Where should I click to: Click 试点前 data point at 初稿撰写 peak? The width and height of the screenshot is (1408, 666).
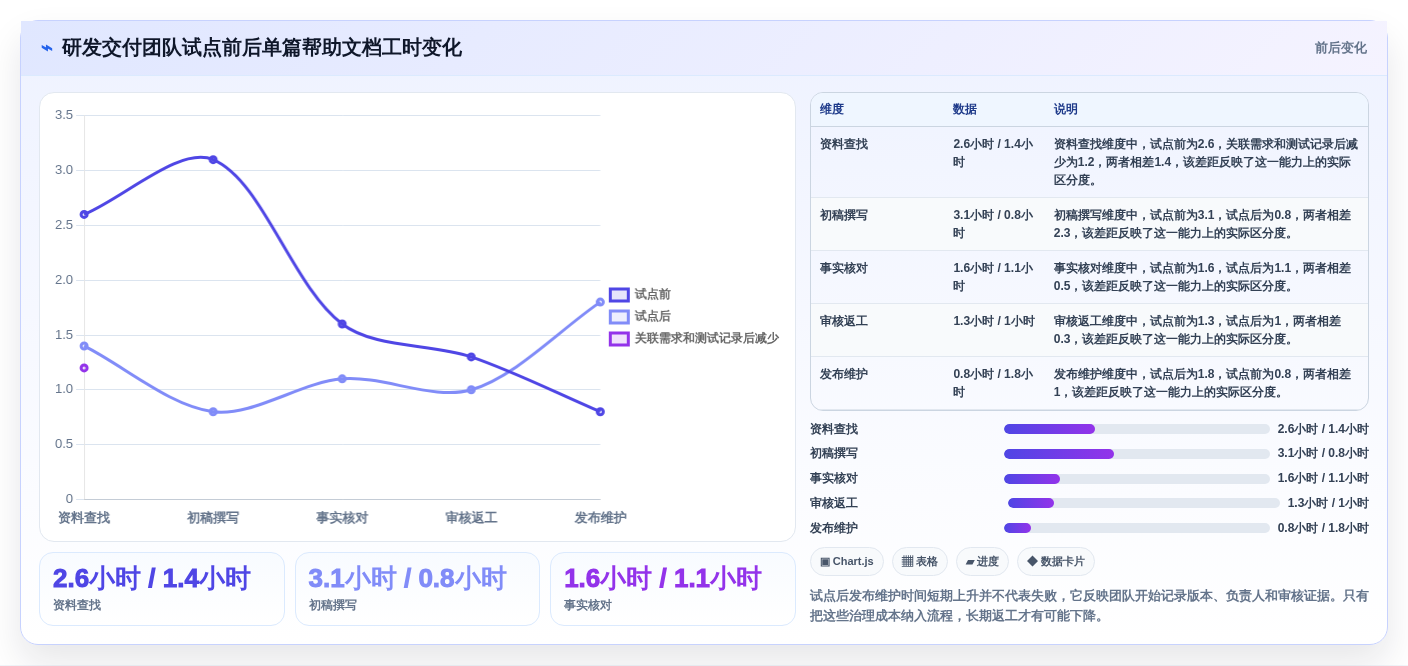tap(213, 160)
